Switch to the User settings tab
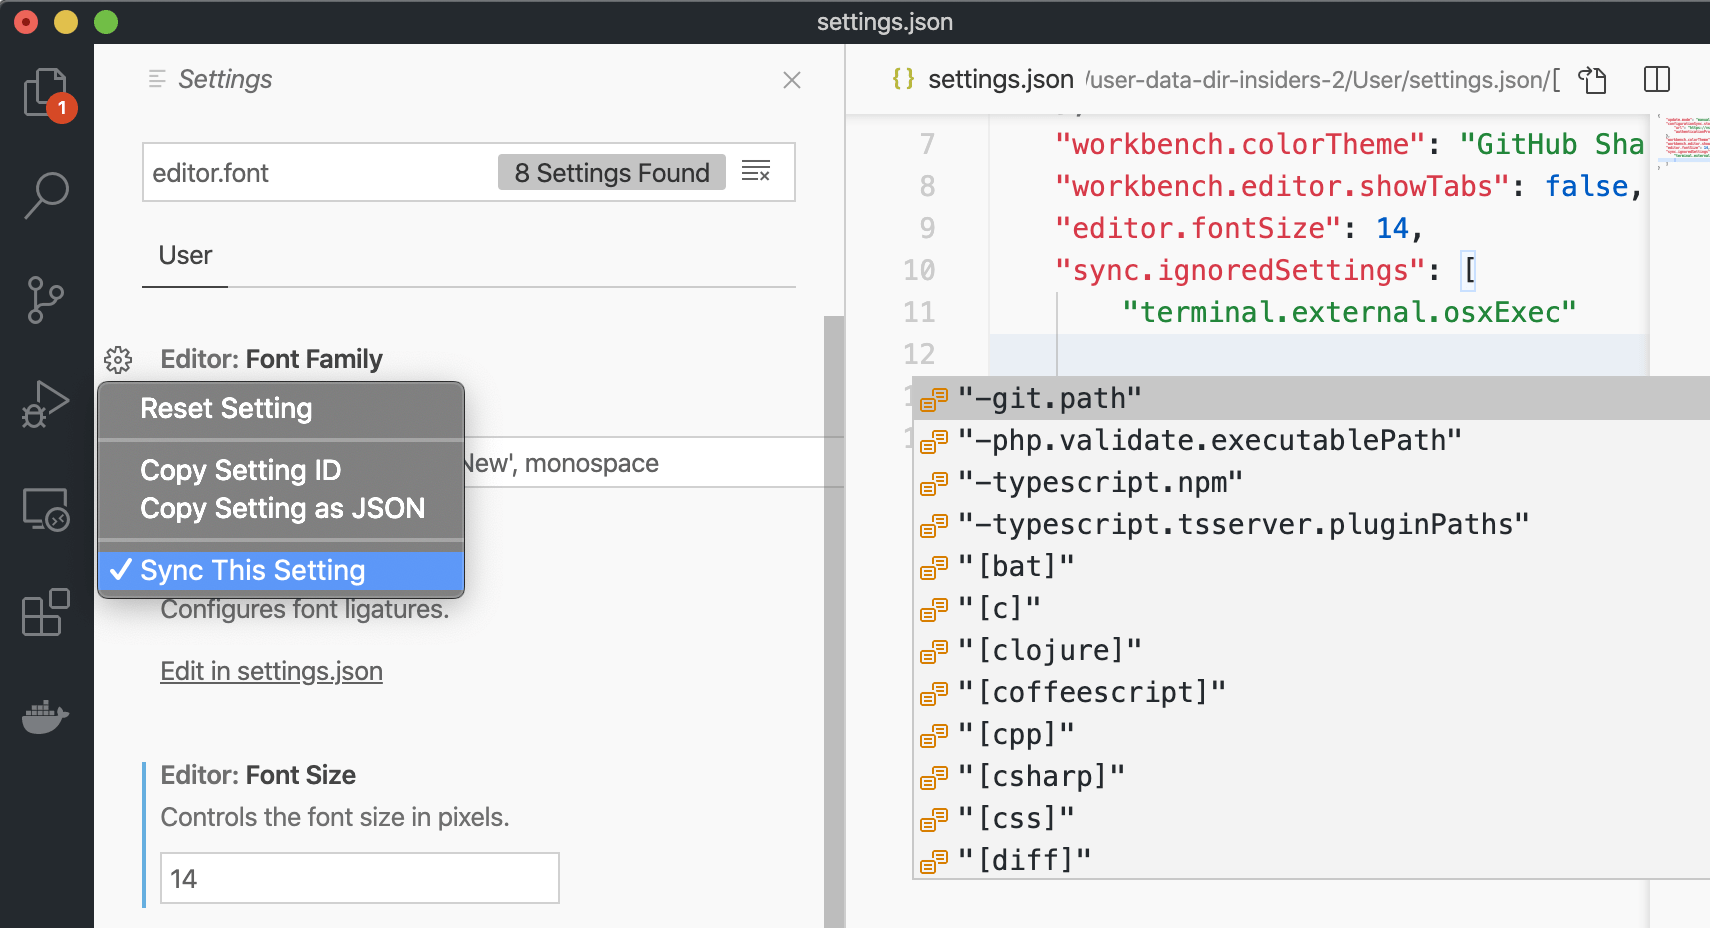This screenshot has height=928, width=1710. point(185,256)
